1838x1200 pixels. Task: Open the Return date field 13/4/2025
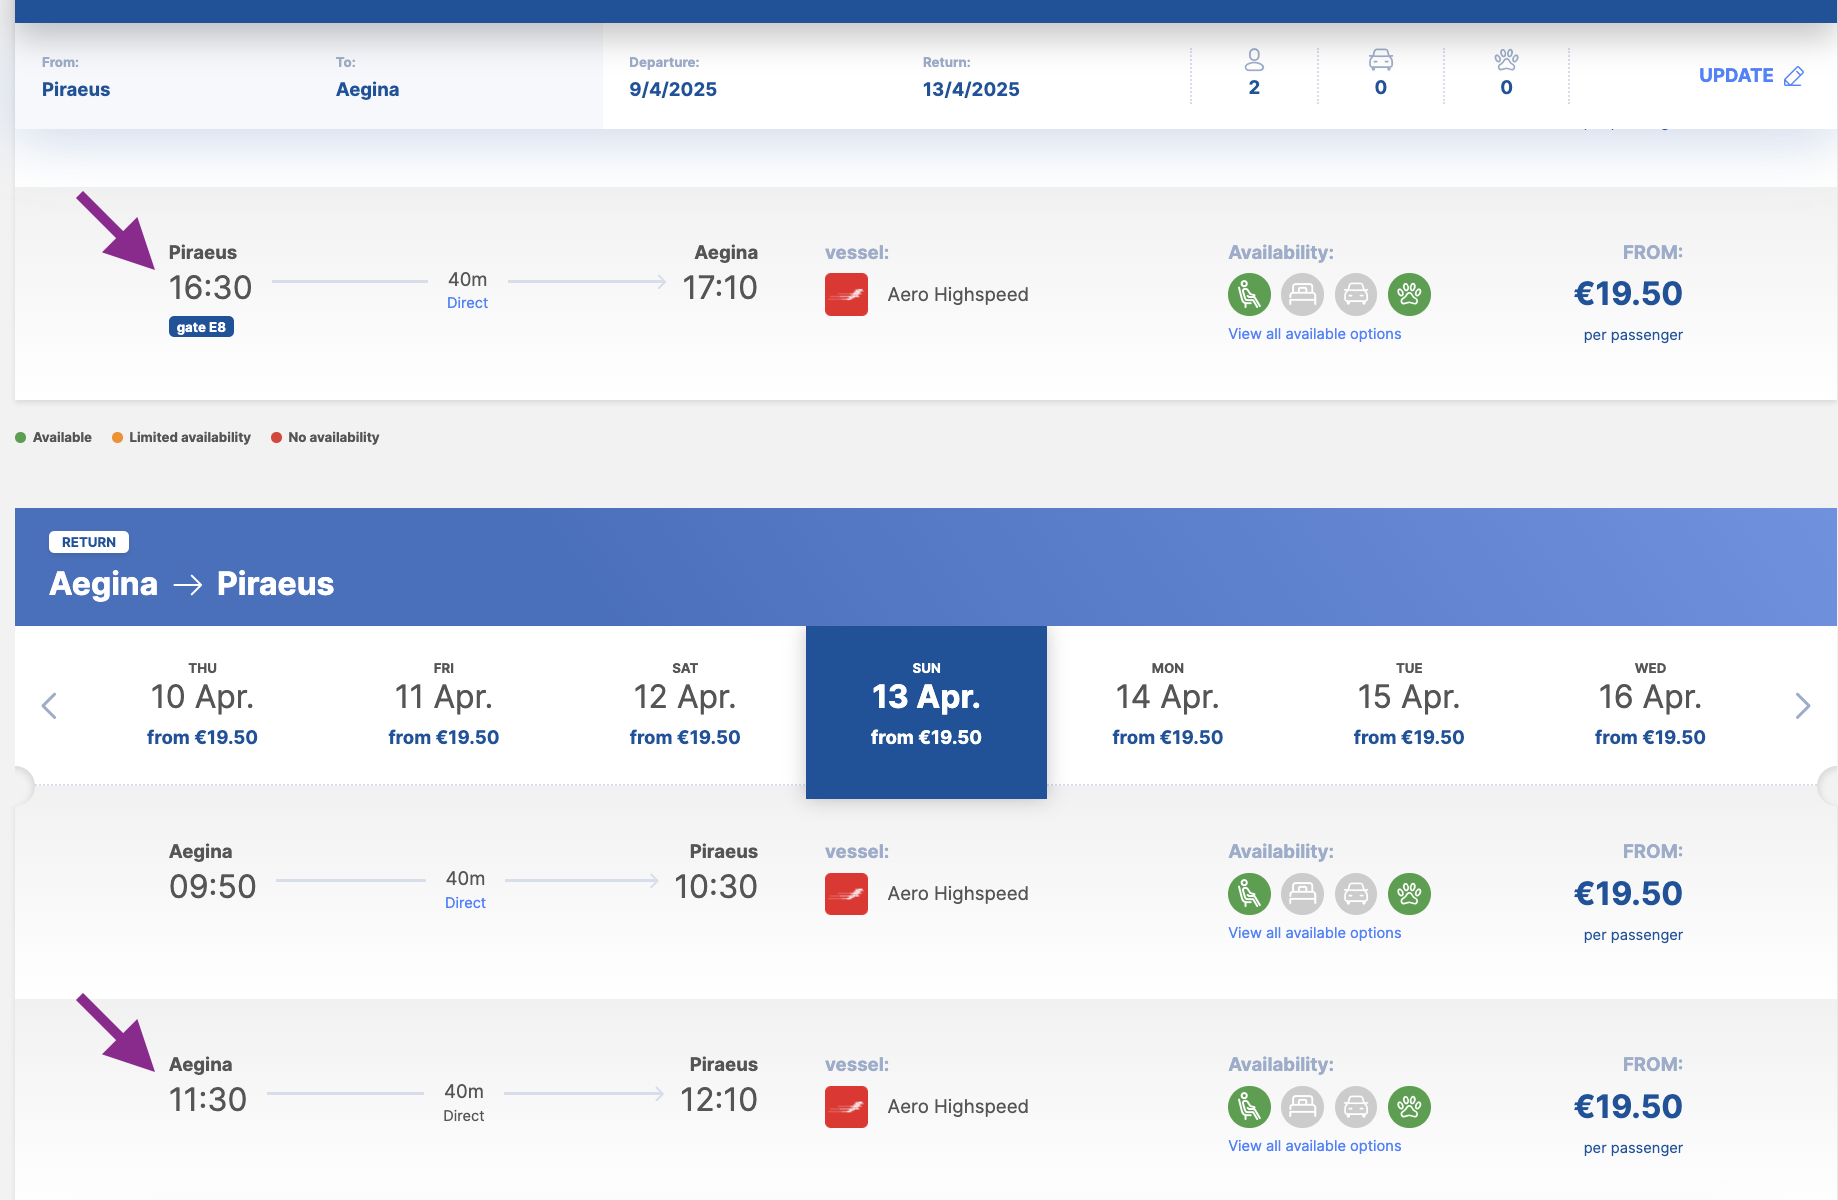pyautogui.click(x=970, y=89)
